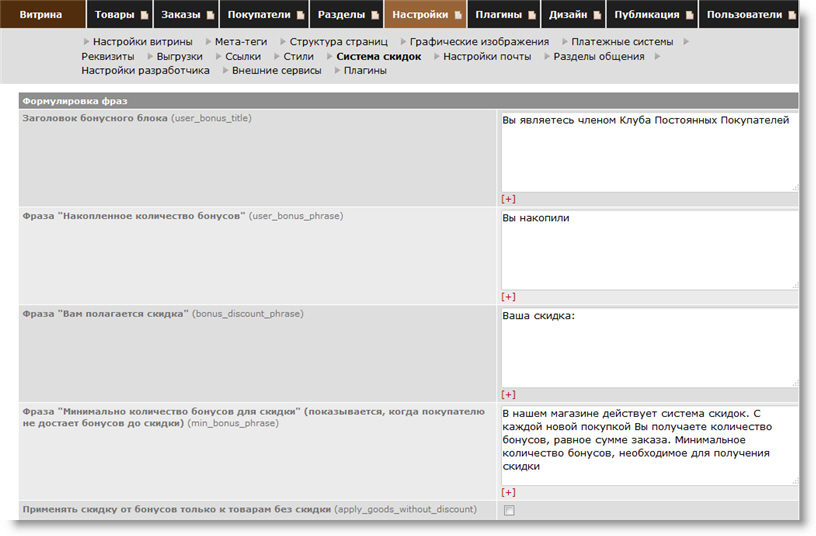The width and height of the screenshot is (816, 536).
Task: Switch to the Пользователи tab
Action: coord(744,15)
